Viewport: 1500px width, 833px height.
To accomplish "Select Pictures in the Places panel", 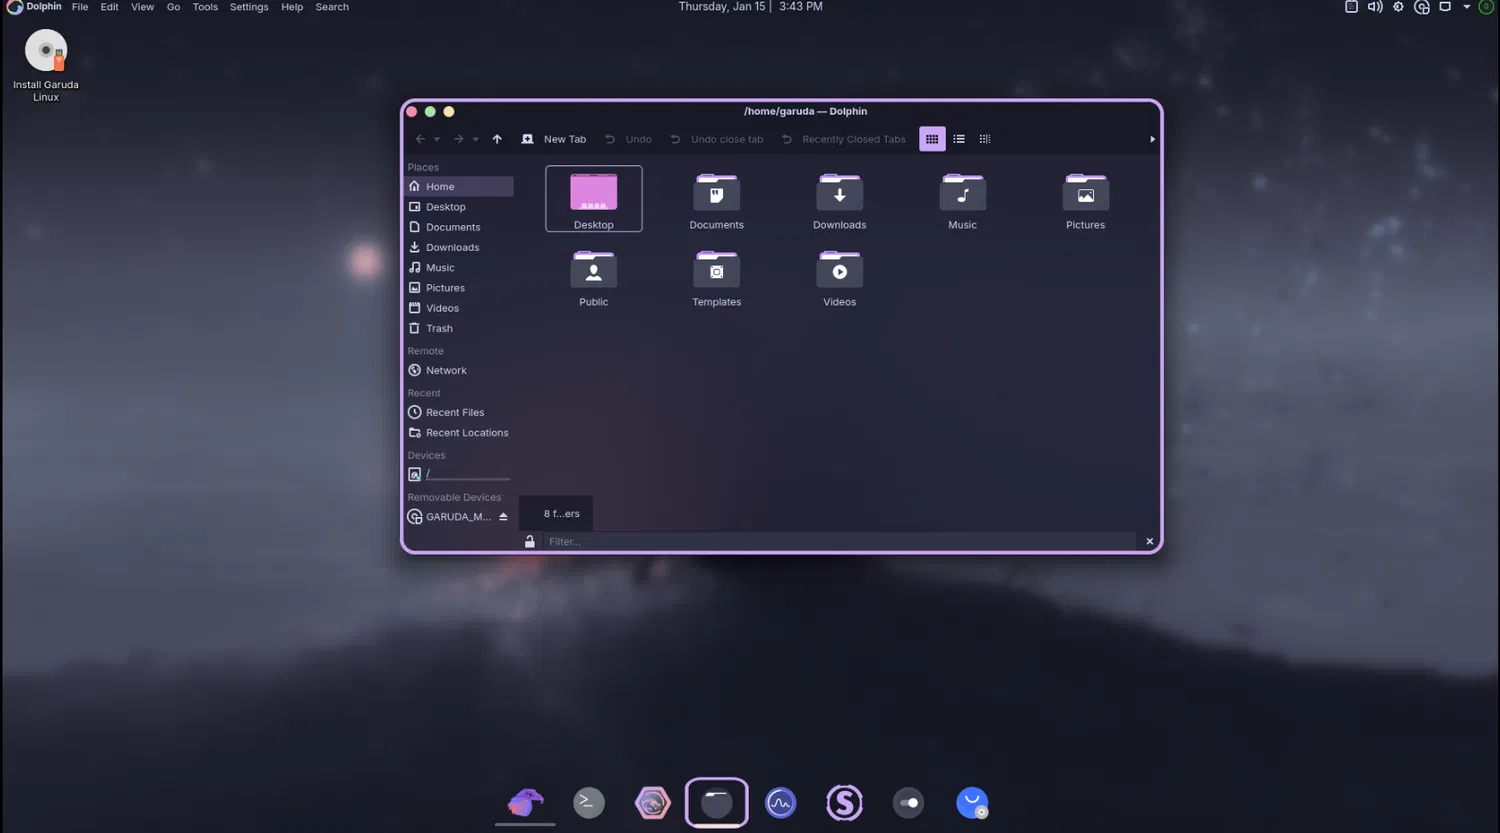I will (x=459, y=288).
